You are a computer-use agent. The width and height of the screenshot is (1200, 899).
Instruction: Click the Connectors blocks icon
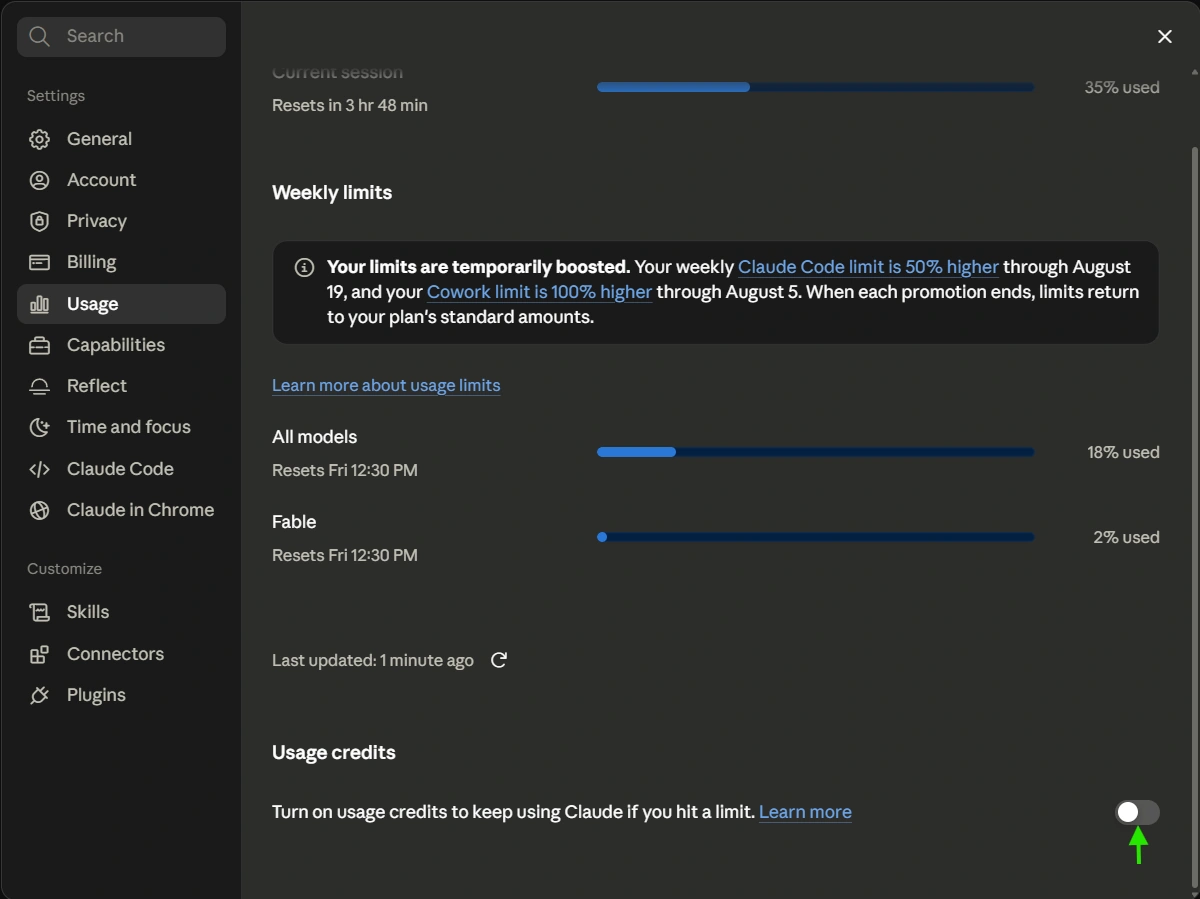(x=39, y=654)
